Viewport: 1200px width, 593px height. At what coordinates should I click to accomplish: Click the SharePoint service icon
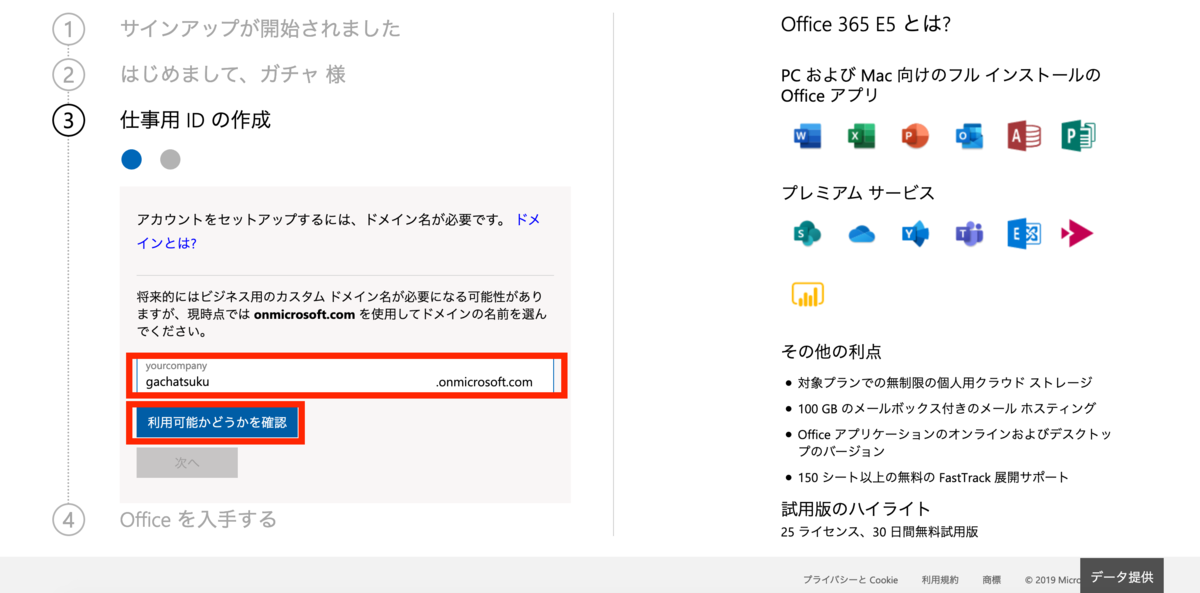click(806, 233)
